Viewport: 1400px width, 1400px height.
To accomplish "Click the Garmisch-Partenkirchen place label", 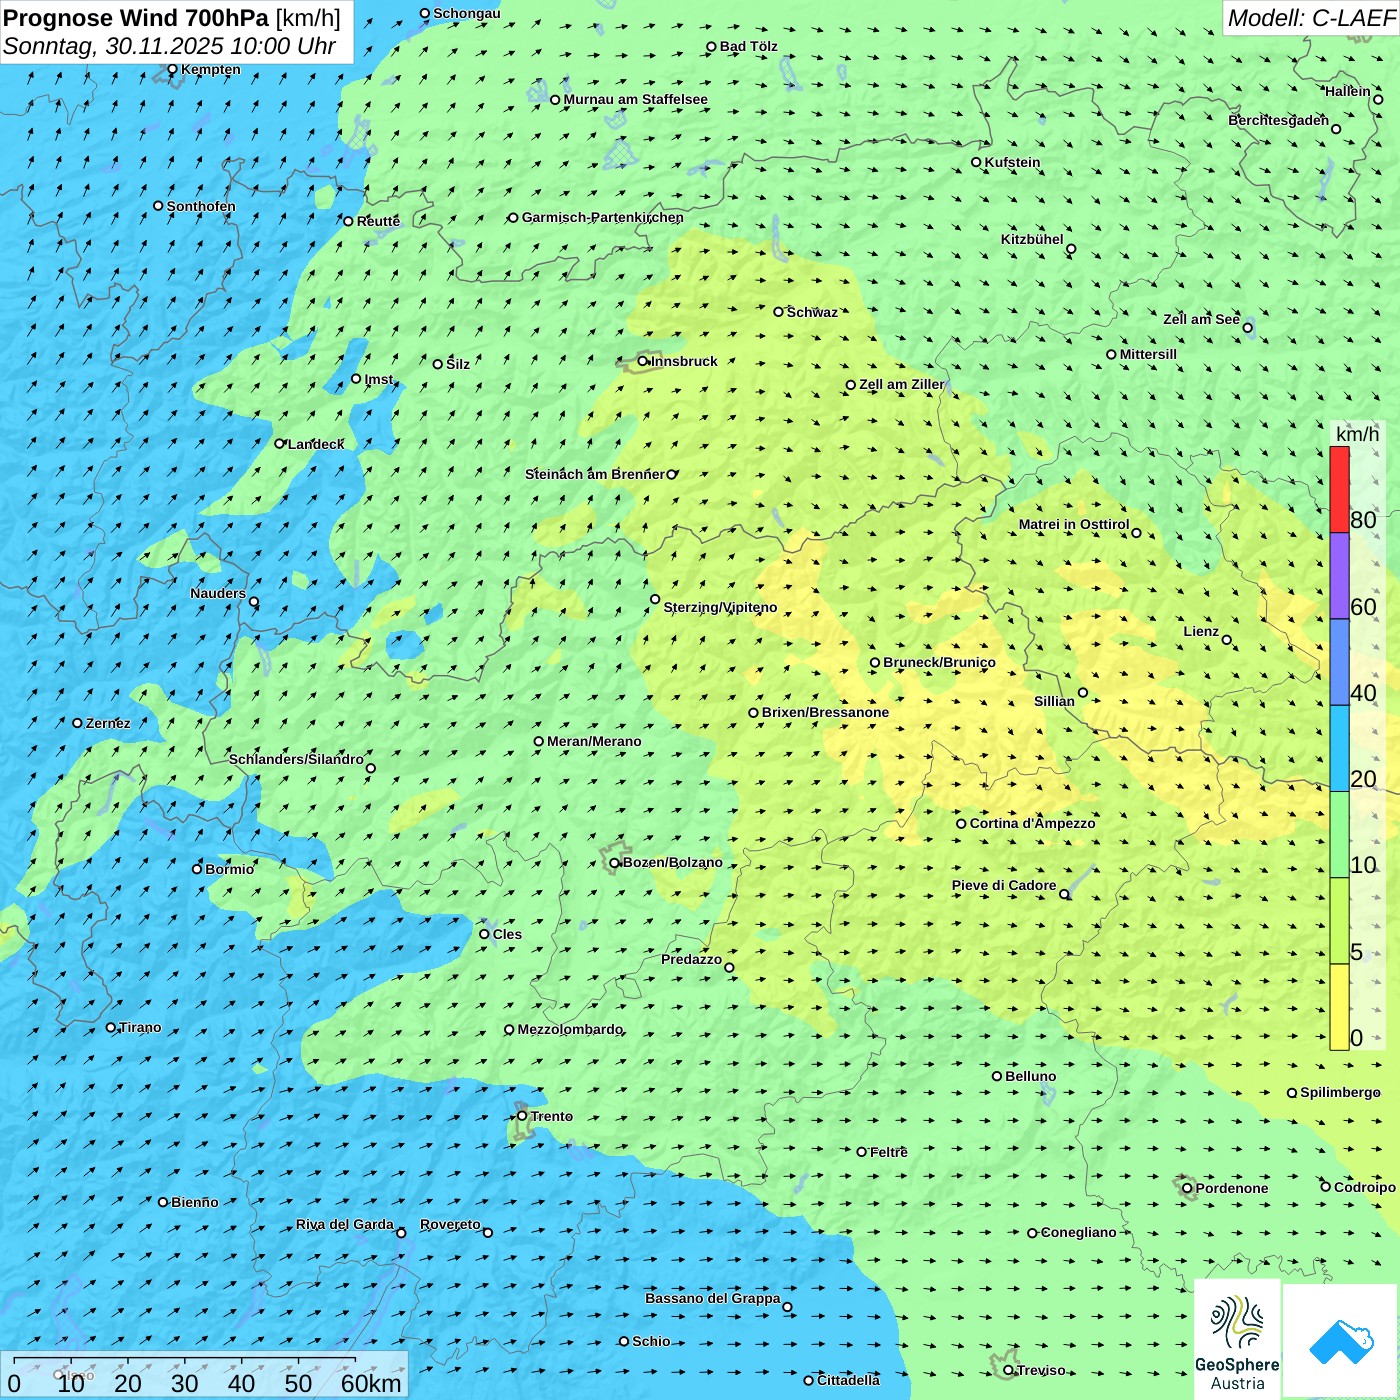I will [602, 218].
